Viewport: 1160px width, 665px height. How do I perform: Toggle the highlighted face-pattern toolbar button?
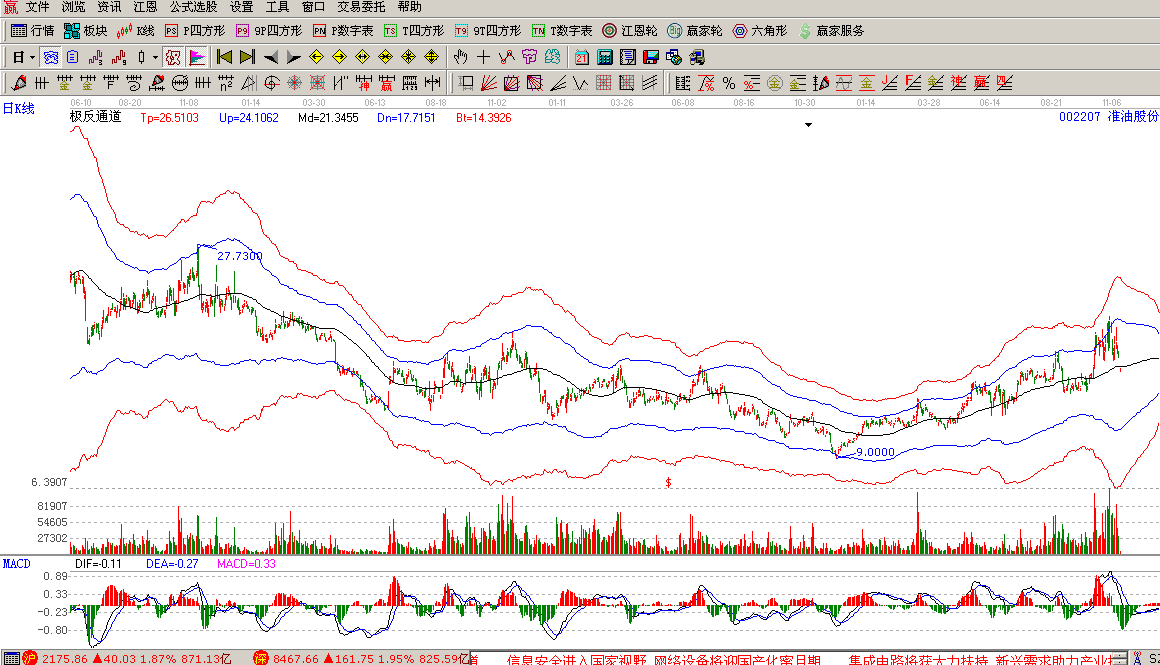(x=50, y=57)
